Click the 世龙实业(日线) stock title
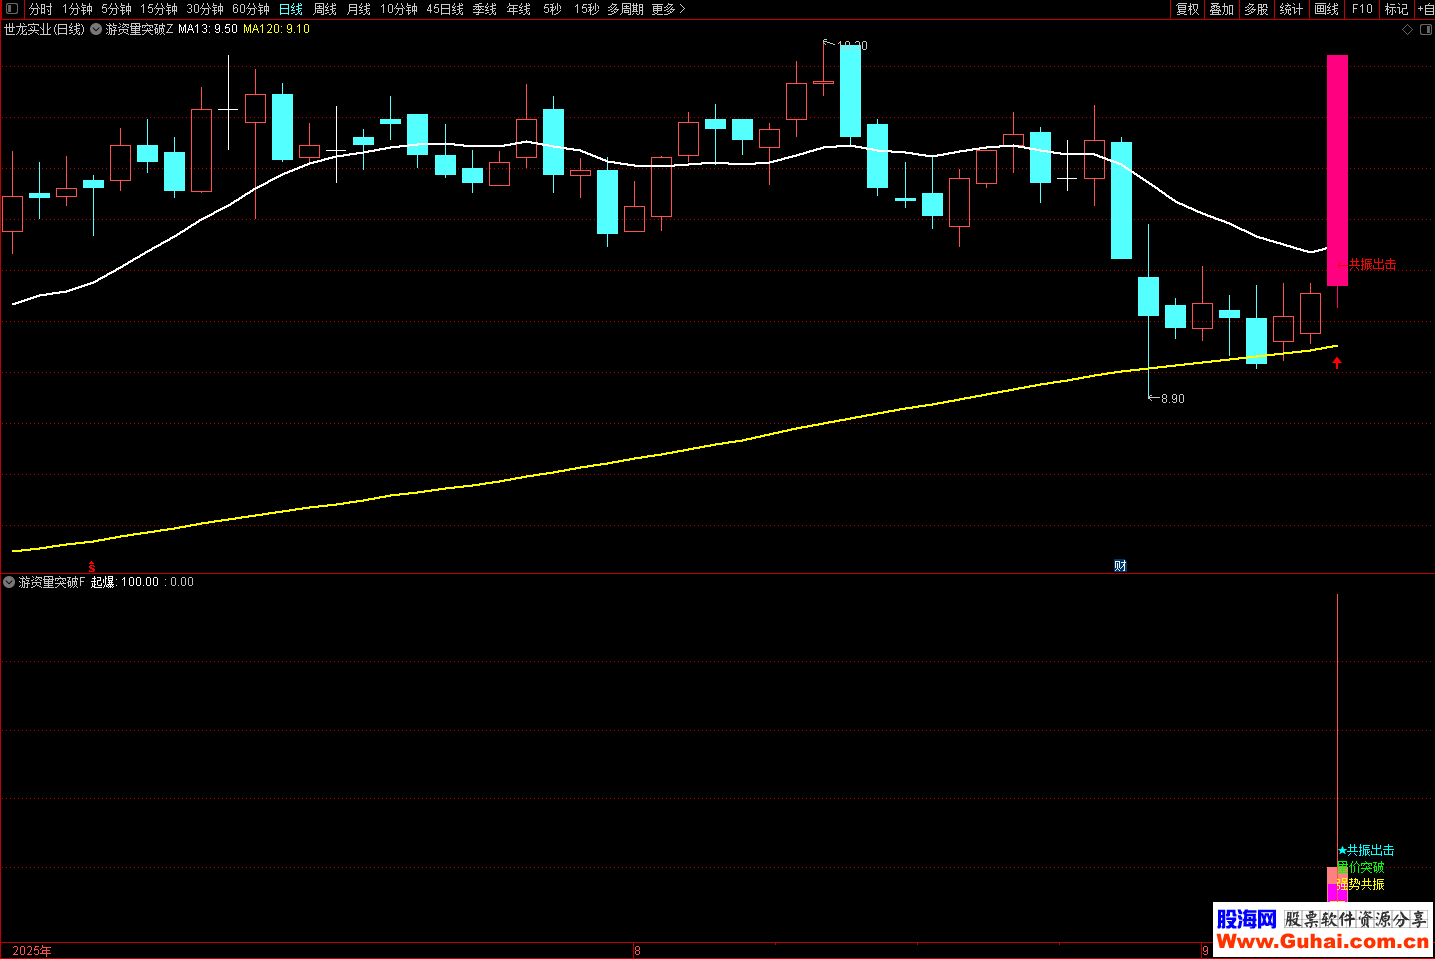This screenshot has height=959, width=1435. pyautogui.click(x=45, y=29)
